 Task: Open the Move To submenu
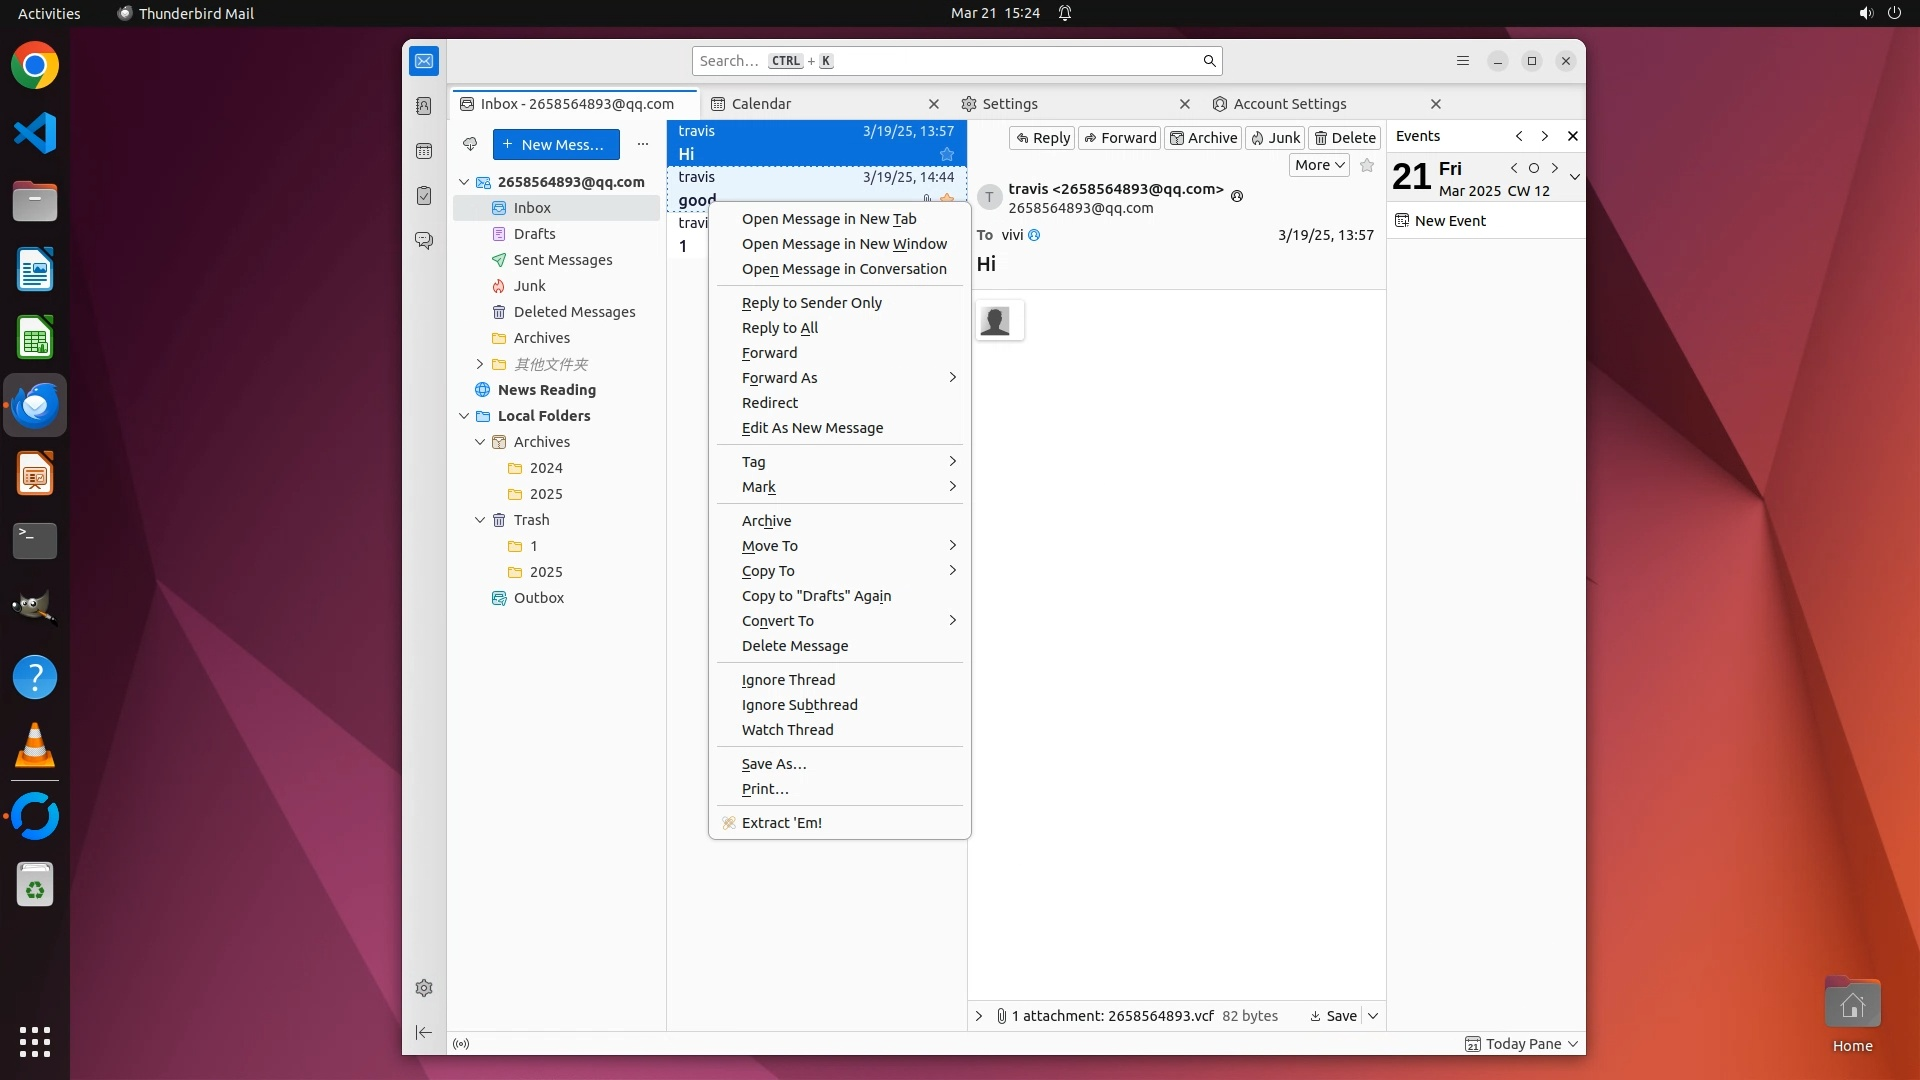point(769,546)
